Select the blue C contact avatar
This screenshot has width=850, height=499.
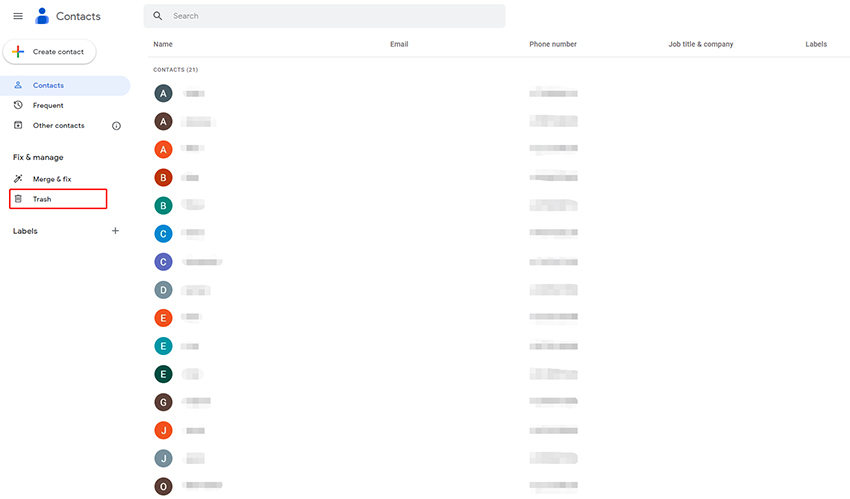[163, 234]
